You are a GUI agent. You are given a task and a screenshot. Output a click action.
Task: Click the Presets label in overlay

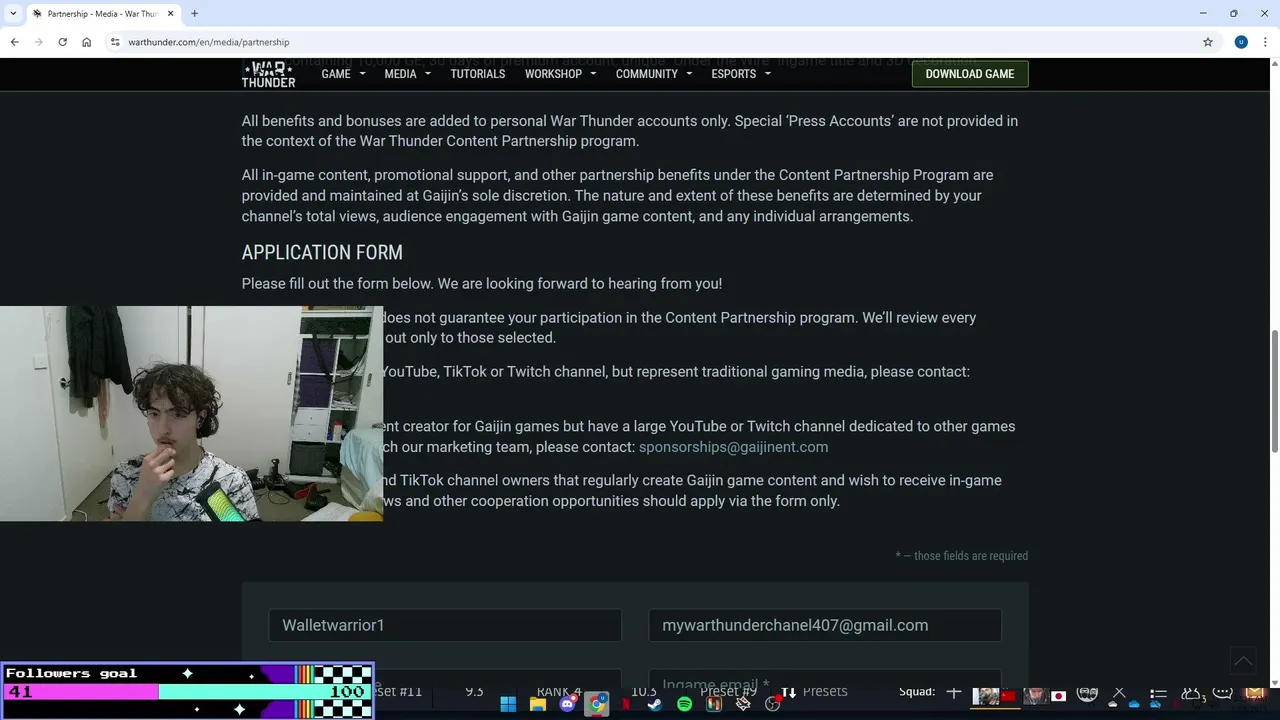click(825, 691)
